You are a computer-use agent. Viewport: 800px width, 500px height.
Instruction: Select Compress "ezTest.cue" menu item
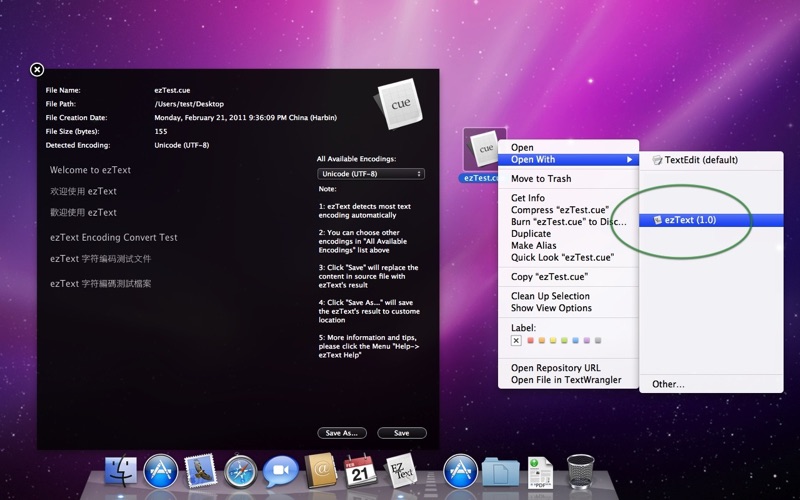[568, 210]
